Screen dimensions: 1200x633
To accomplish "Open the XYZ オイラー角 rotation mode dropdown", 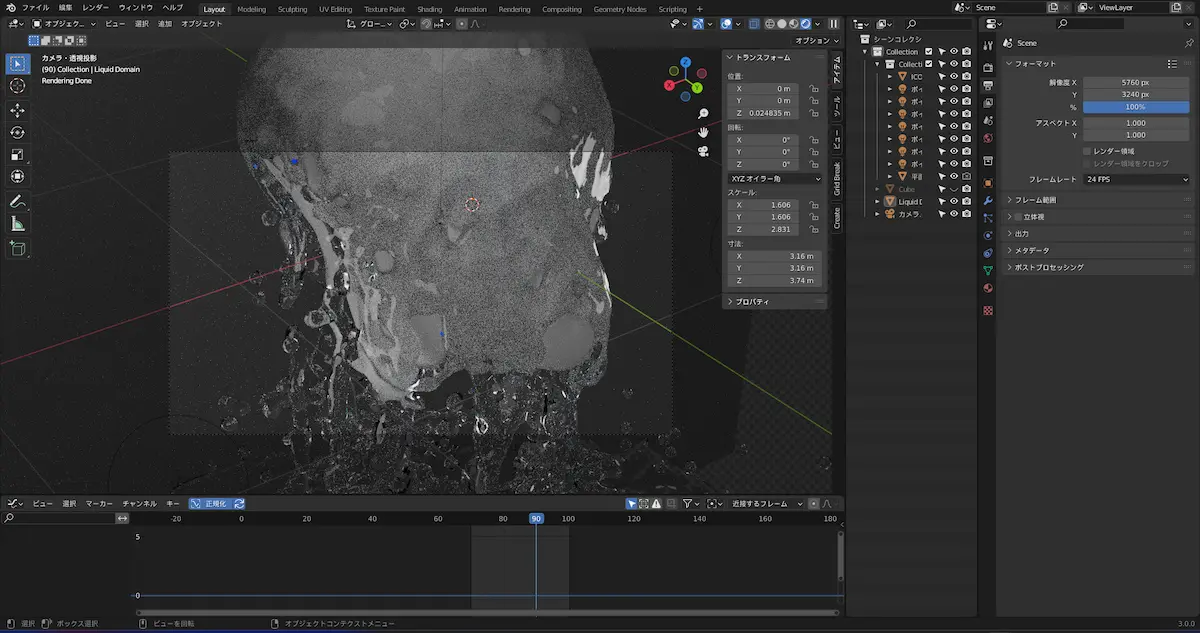I will [775, 178].
